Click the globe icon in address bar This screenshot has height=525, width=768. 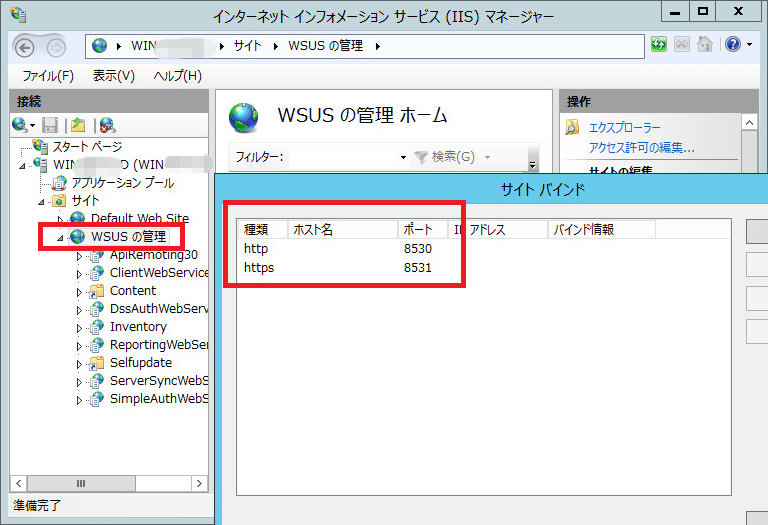[x=99, y=46]
